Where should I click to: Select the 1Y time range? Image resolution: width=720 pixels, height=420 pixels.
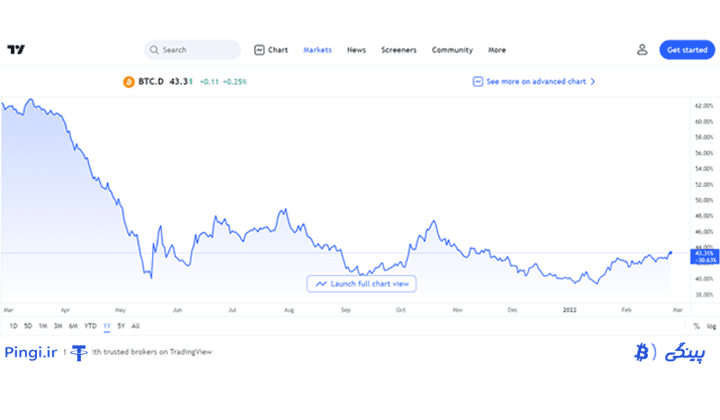pyautogui.click(x=107, y=326)
